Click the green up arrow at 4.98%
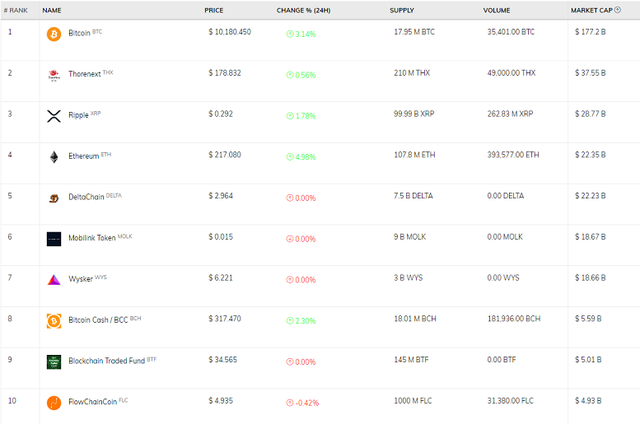Screen dimensions: 640x424 290,157
